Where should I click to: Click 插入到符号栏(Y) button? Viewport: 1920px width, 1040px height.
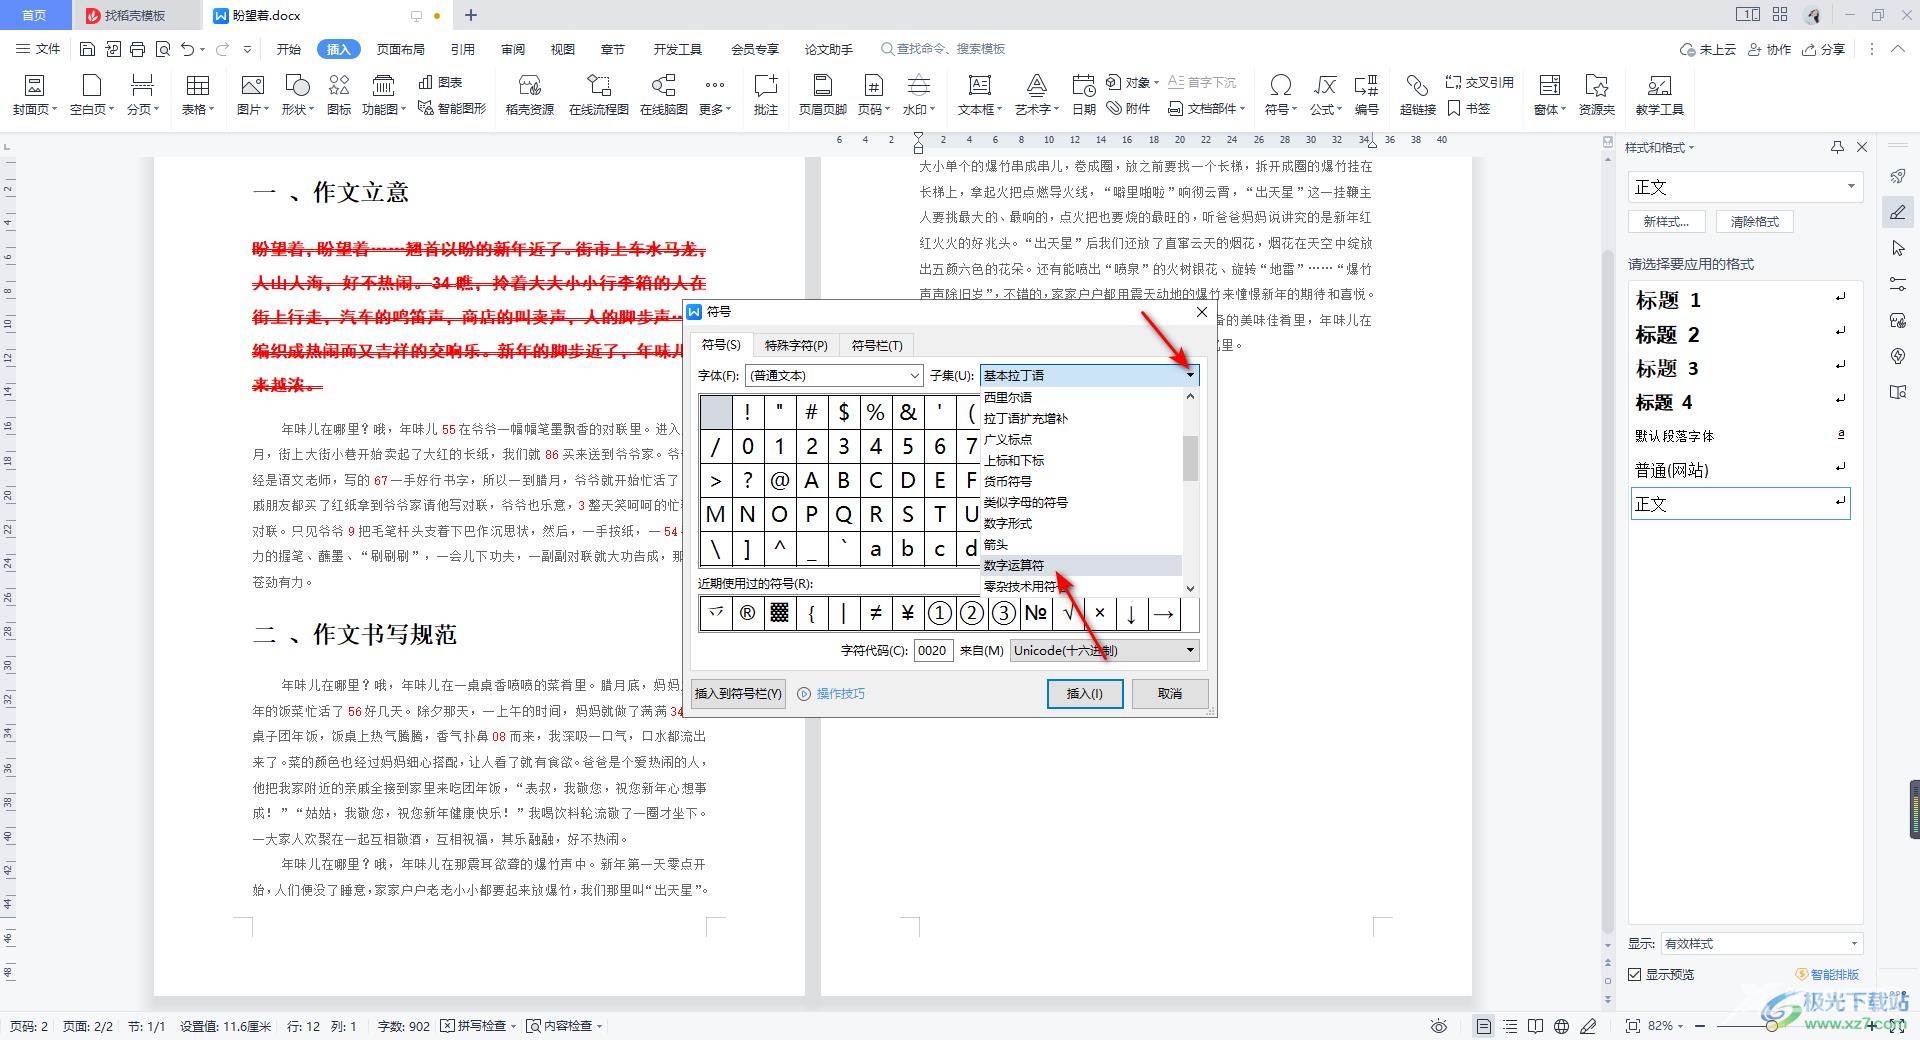pyautogui.click(x=738, y=693)
